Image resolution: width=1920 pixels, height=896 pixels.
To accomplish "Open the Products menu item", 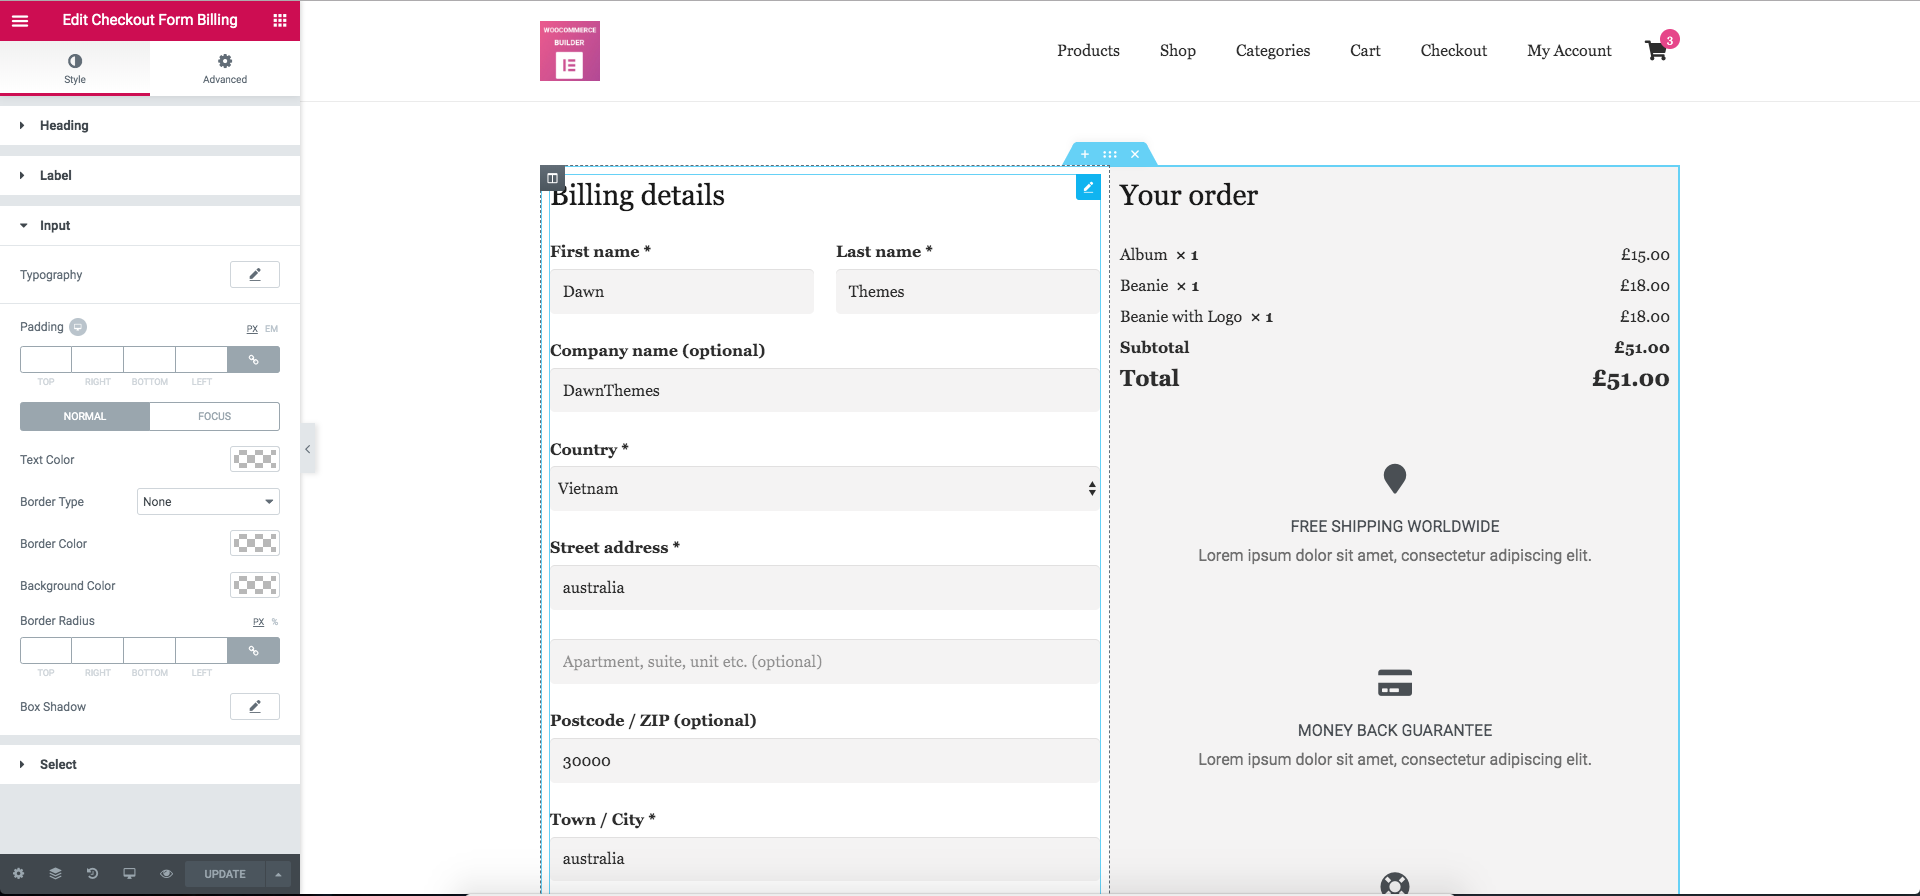I will pos(1088,50).
